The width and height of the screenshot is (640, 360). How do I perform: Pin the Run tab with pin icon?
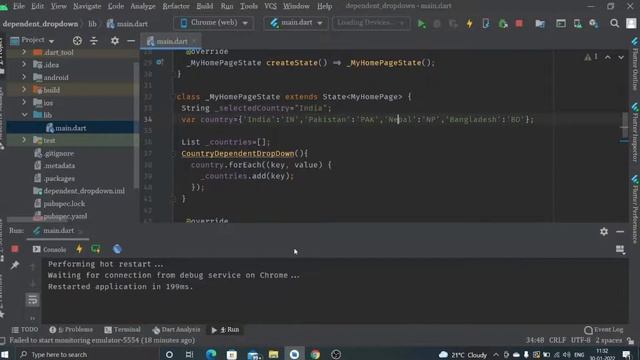pos(15,265)
